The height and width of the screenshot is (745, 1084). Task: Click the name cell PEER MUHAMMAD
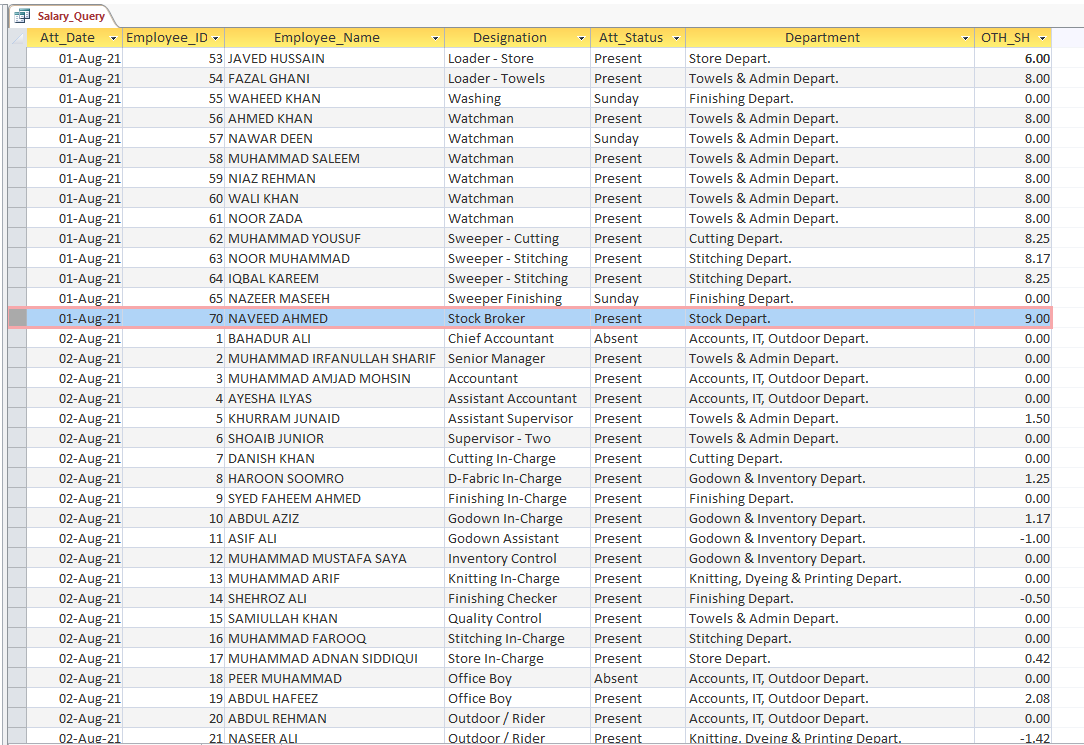[335, 679]
